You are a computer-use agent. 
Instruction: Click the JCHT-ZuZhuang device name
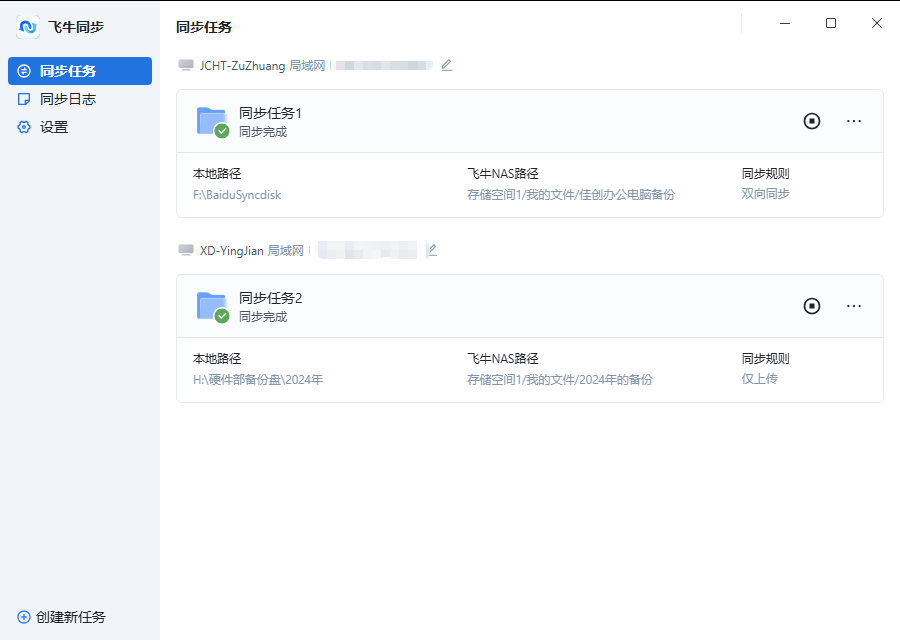coord(242,66)
